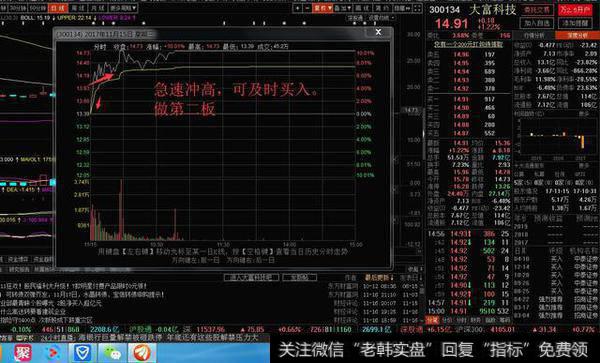Screen dimensions: 600x363
Task: Select the tab left of the highlighted tab
Action: [x=534, y=36]
